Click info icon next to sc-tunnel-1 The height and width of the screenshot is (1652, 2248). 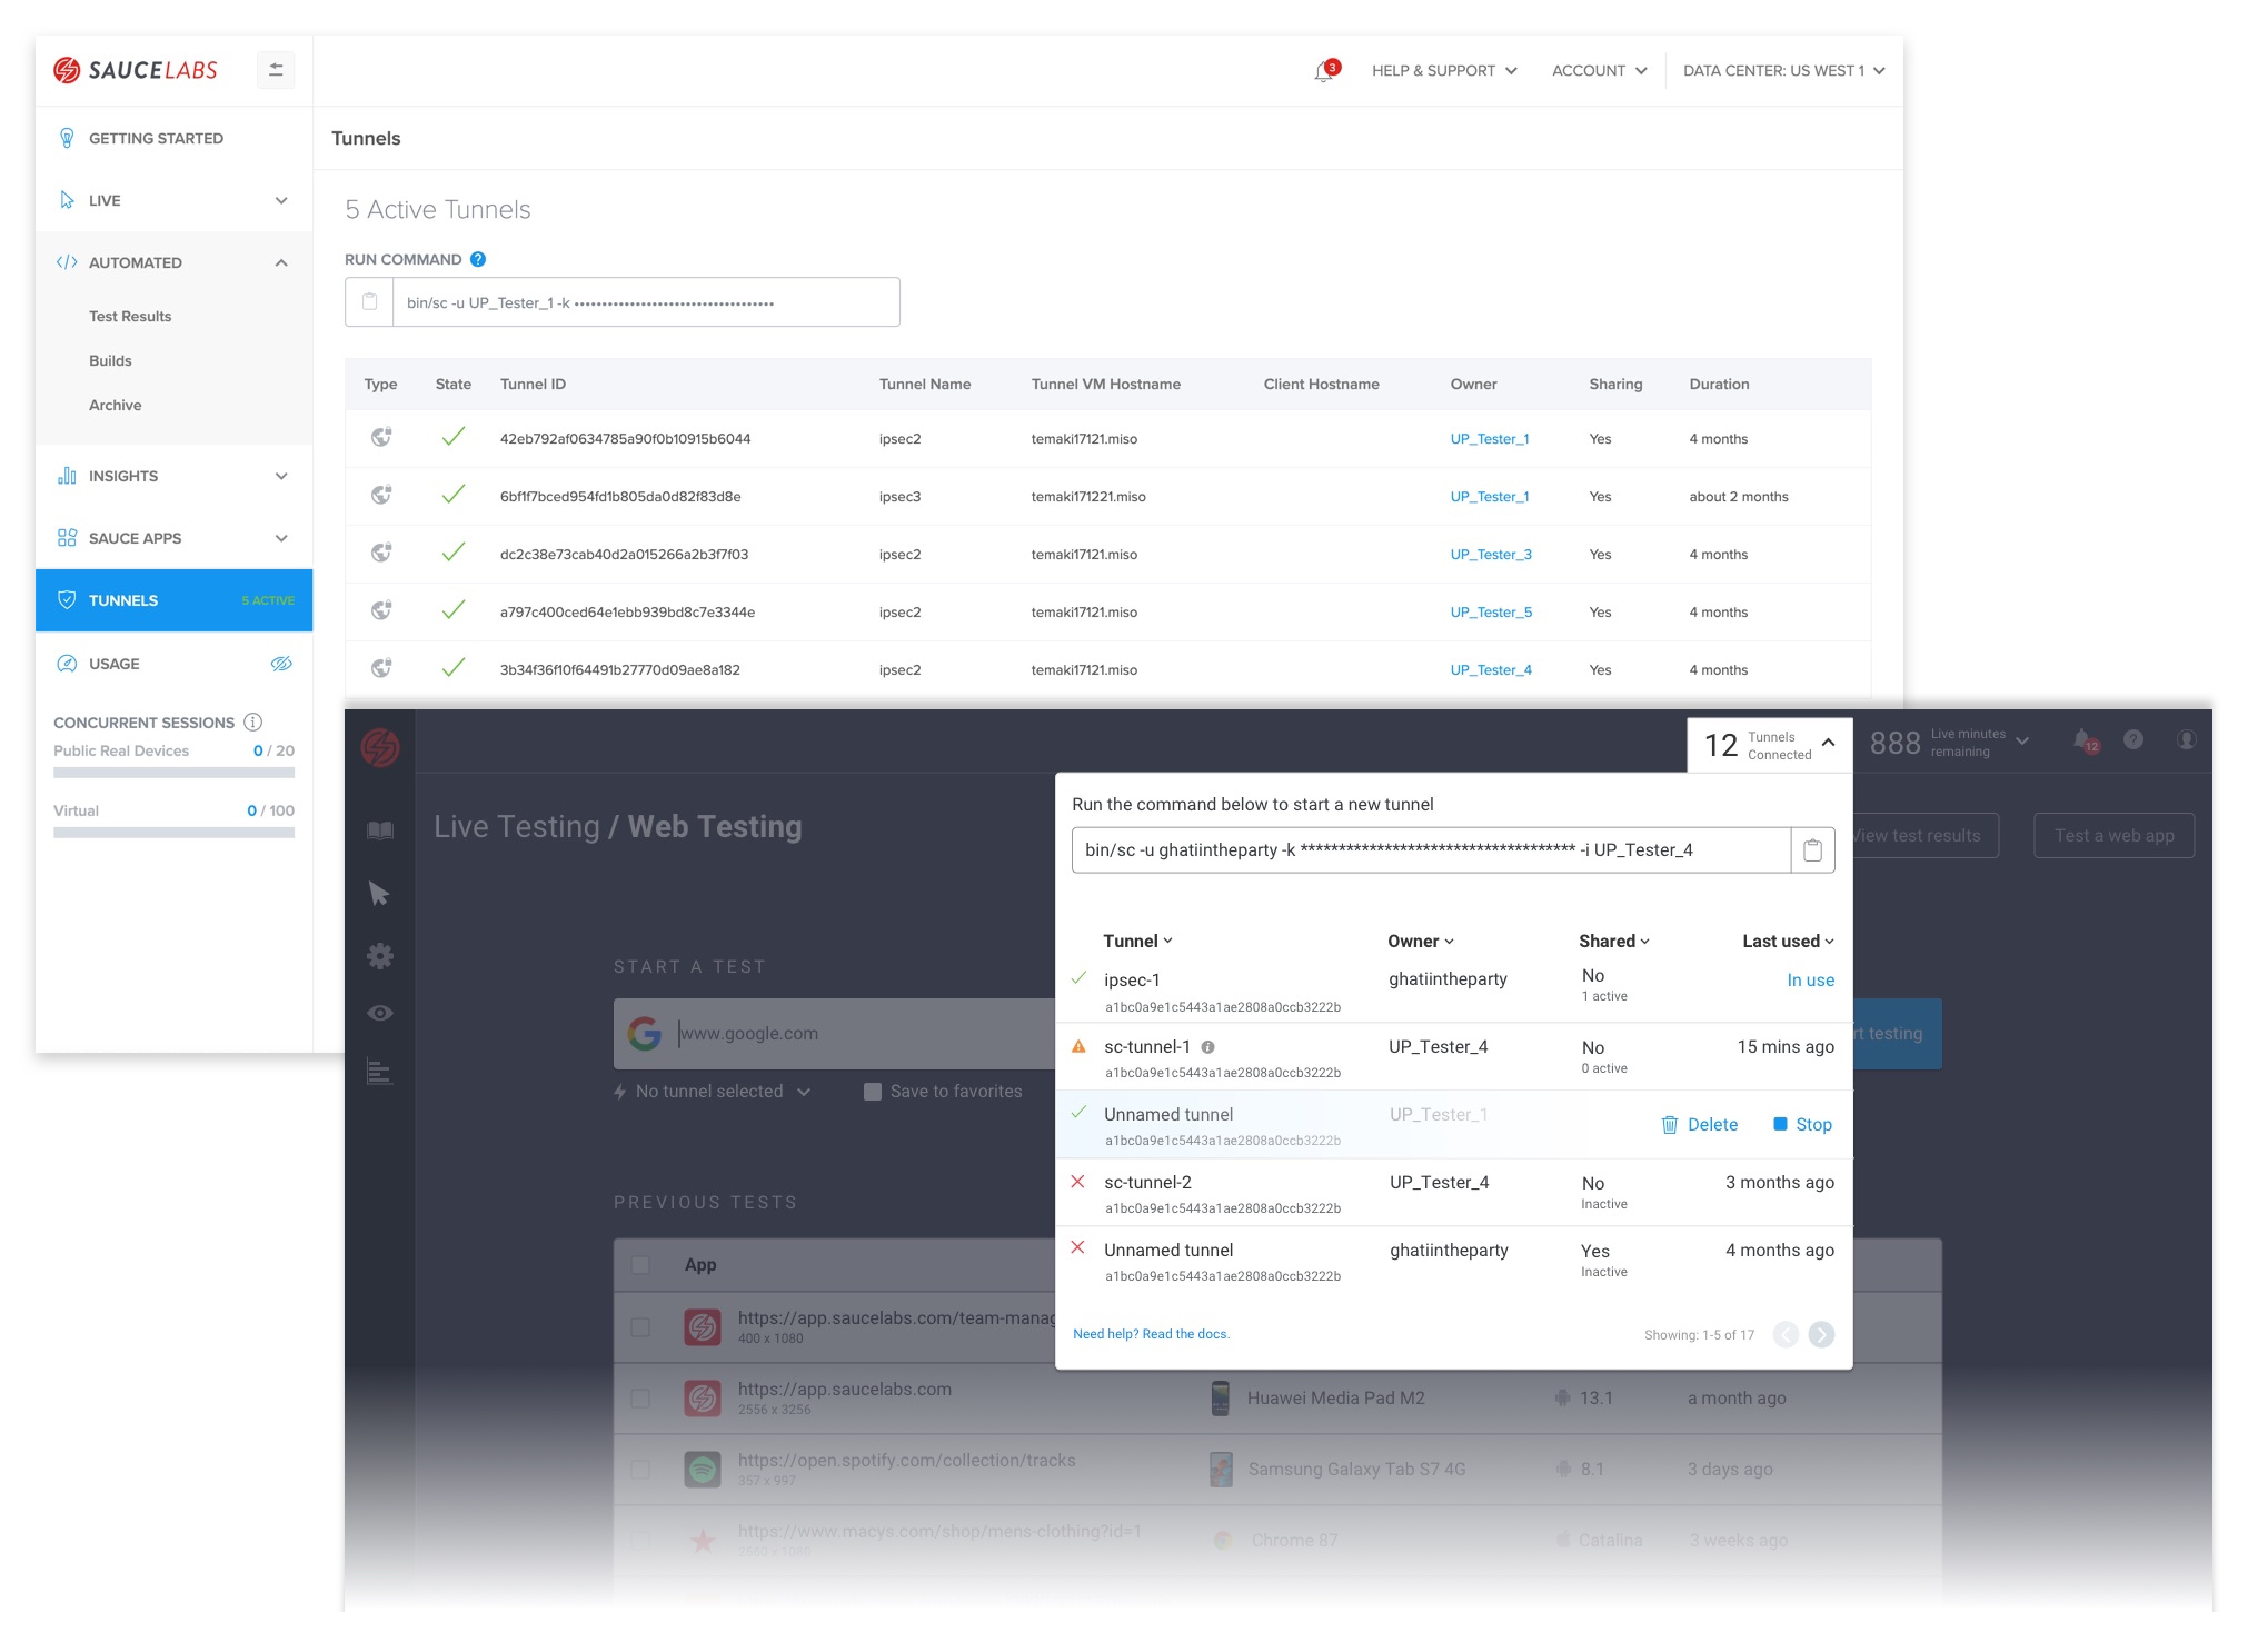pyautogui.click(x=1208, y=1048)
